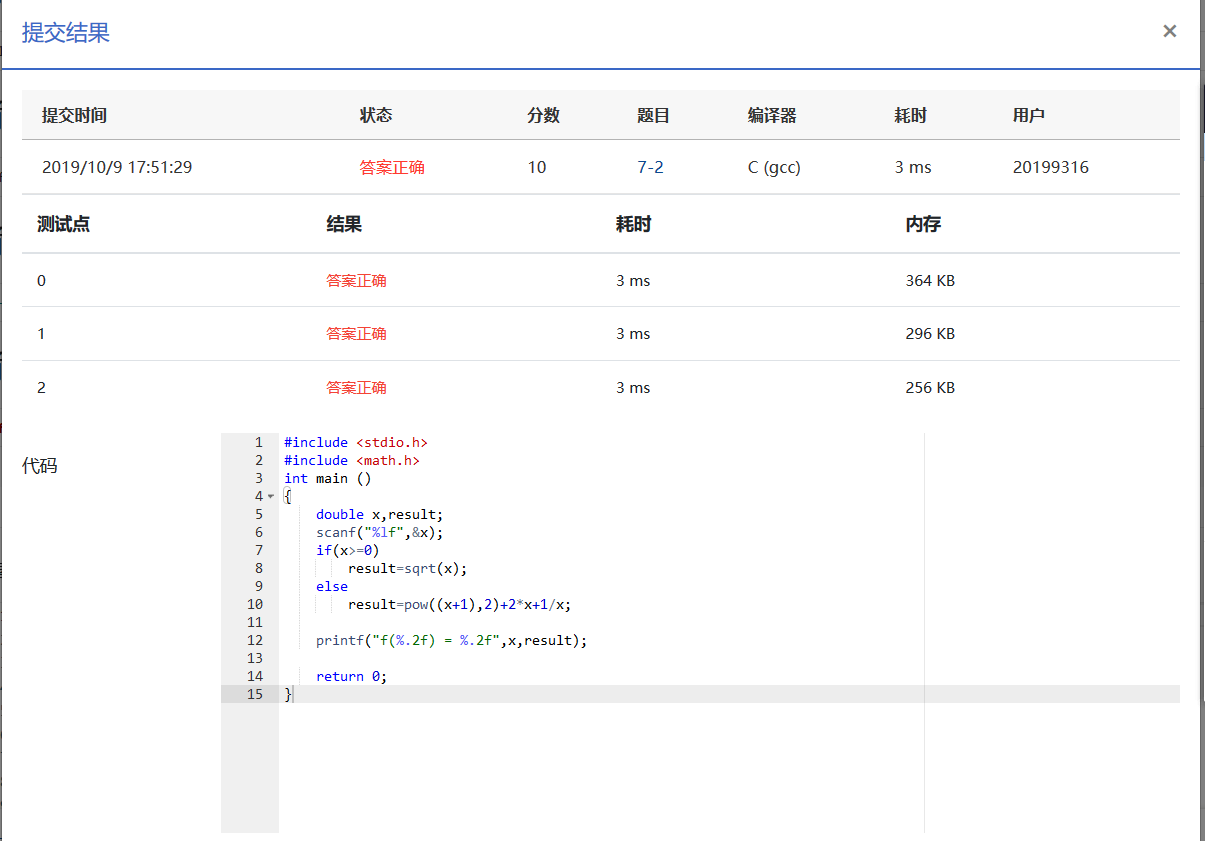The height and width of the screenshot is (841, 1205).
Task: Click the test point 1 number cell
Action: point(41,334)
